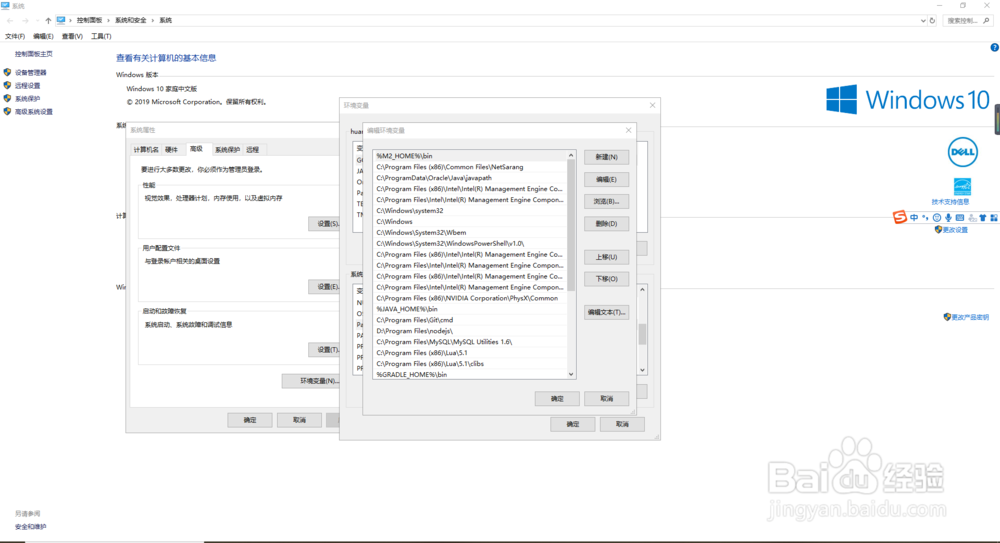The height and width of the screenshot is (543, 1000).
Task: Click the Up arrow navigation icon
Action: 48,20
